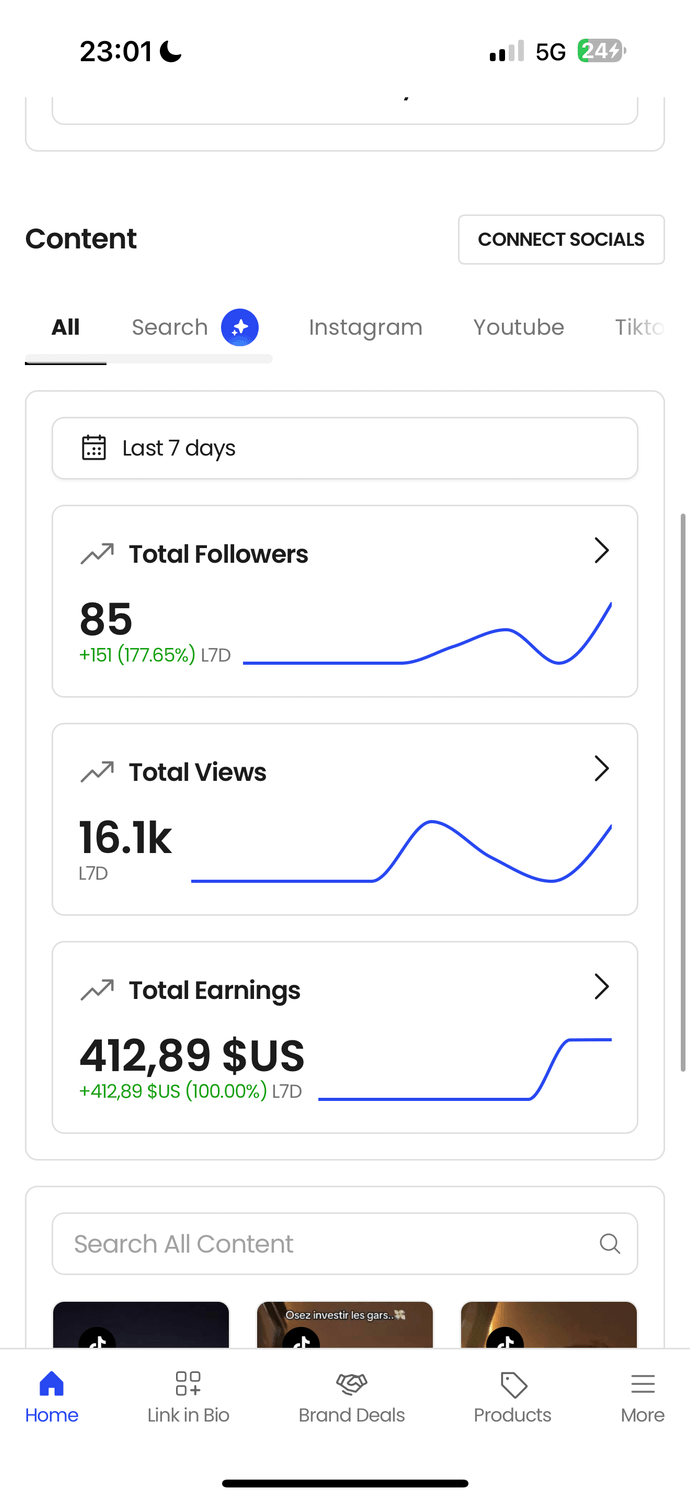690x1500 pixels.
Task: Open the Brand Deals handshake icon
Action: coord(352,1384)
